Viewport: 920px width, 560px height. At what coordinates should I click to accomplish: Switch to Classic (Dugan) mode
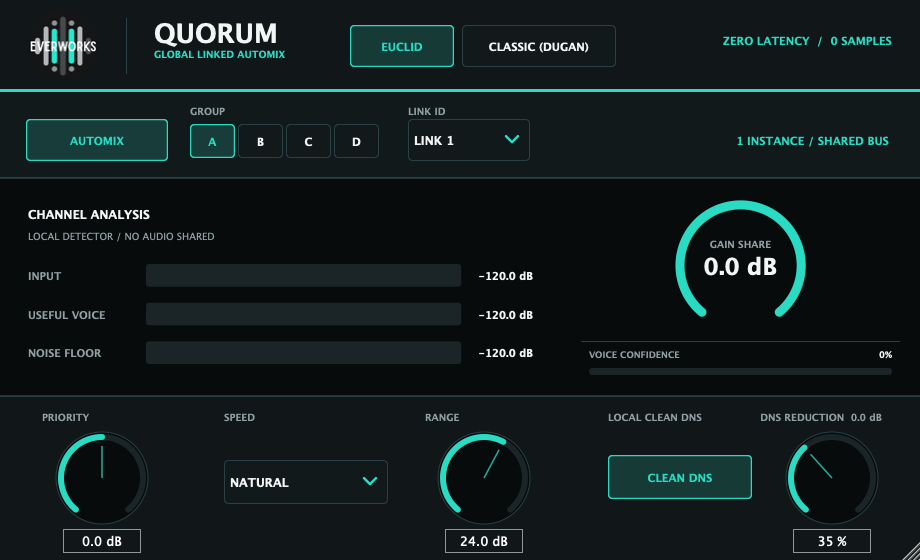[x=539, y=46]
